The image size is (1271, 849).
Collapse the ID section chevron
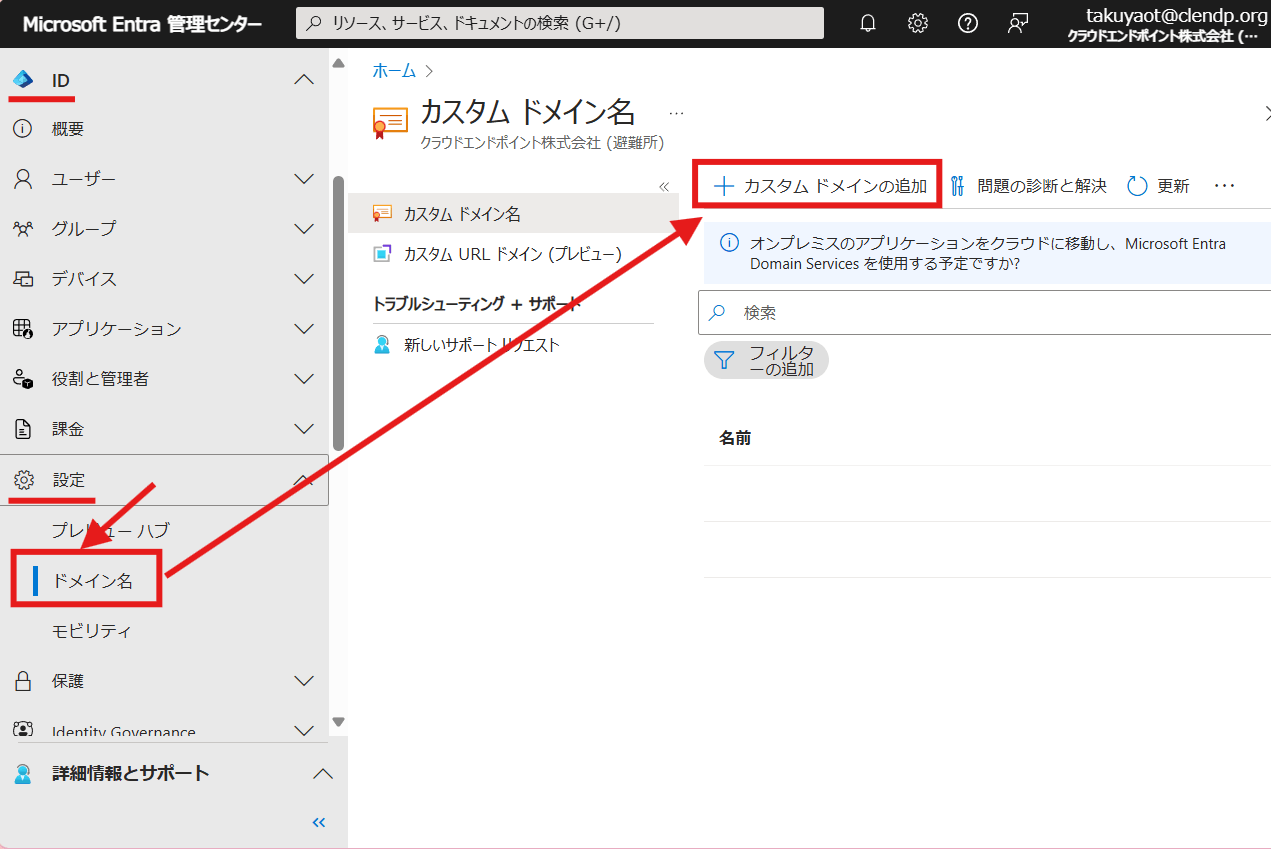[304, 80]
